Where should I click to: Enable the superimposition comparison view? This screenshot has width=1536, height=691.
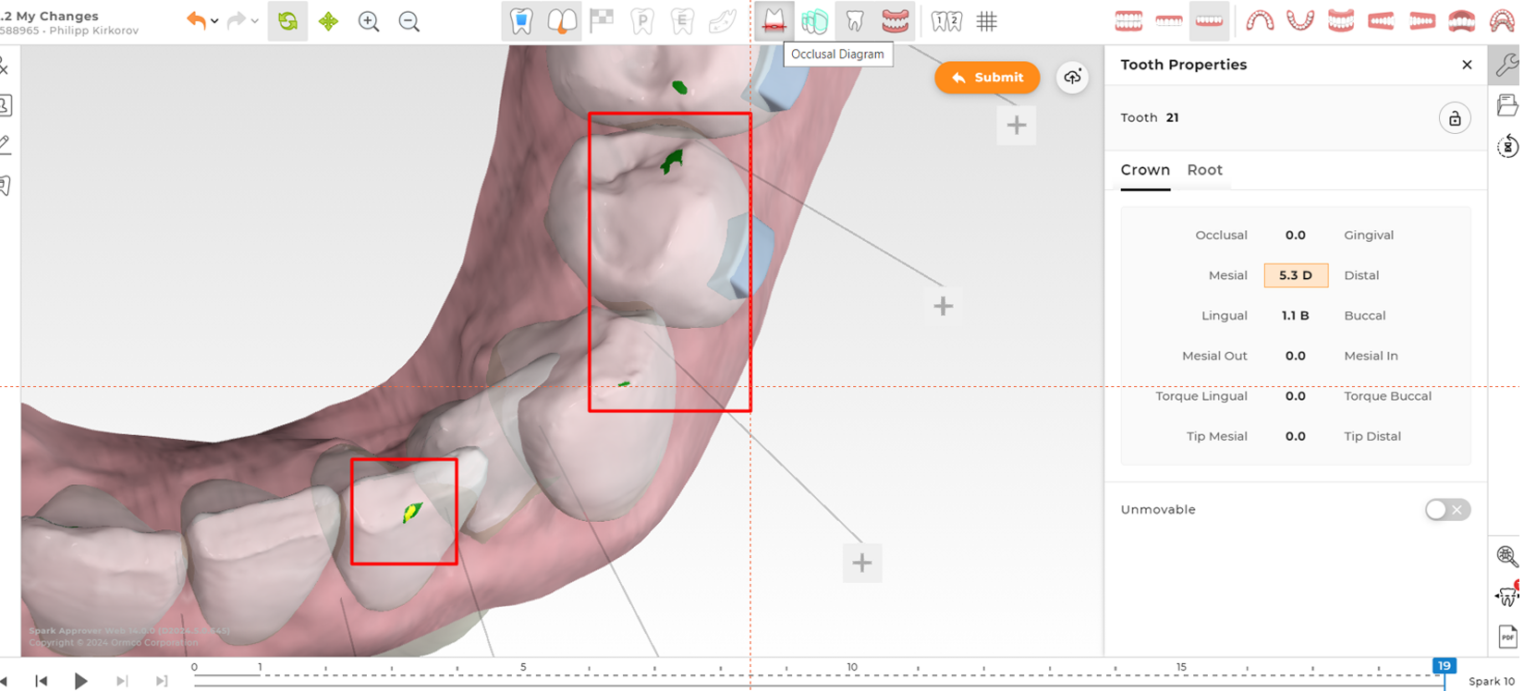point(815,20)
